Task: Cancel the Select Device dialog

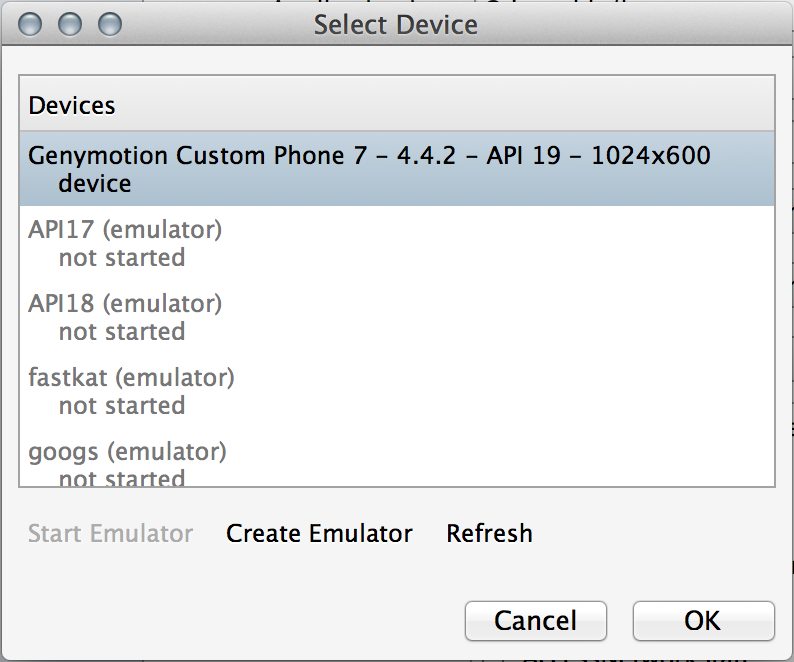Action: [x=535, y=621]
